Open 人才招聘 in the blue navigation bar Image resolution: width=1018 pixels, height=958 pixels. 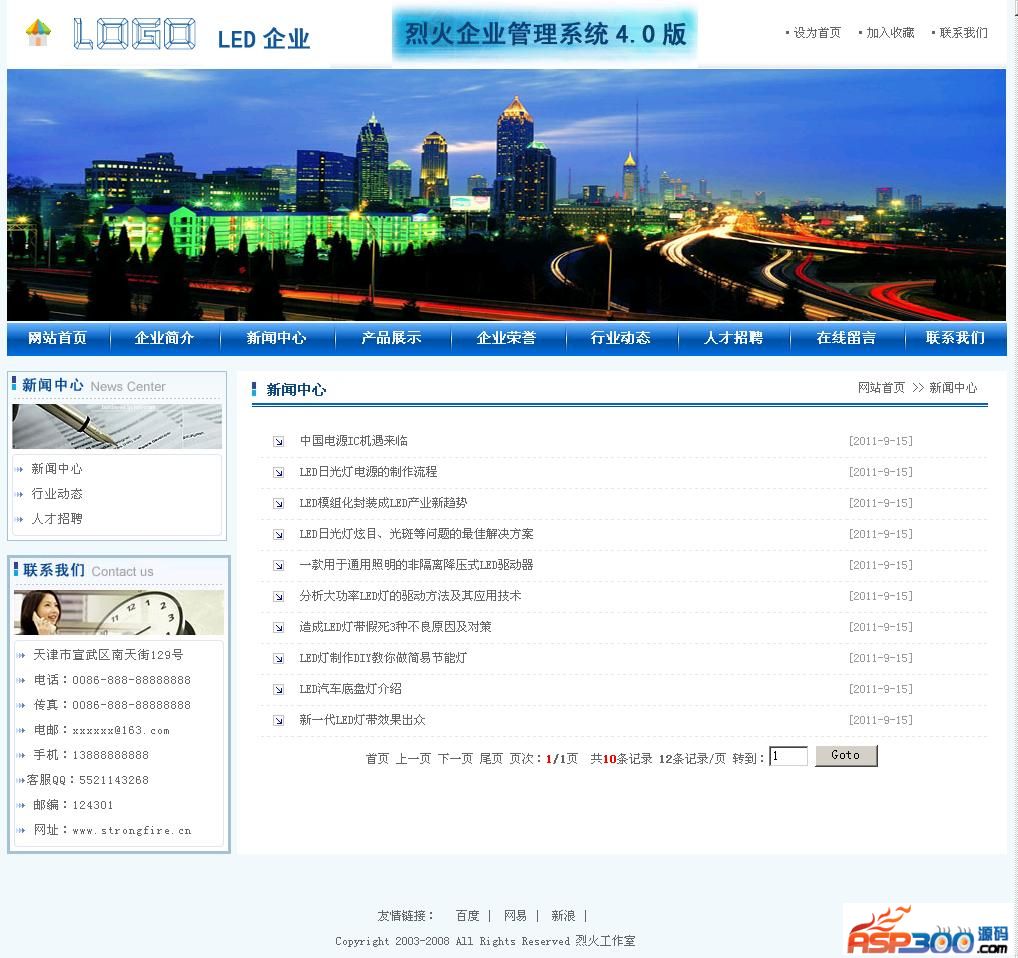point(734,338)
